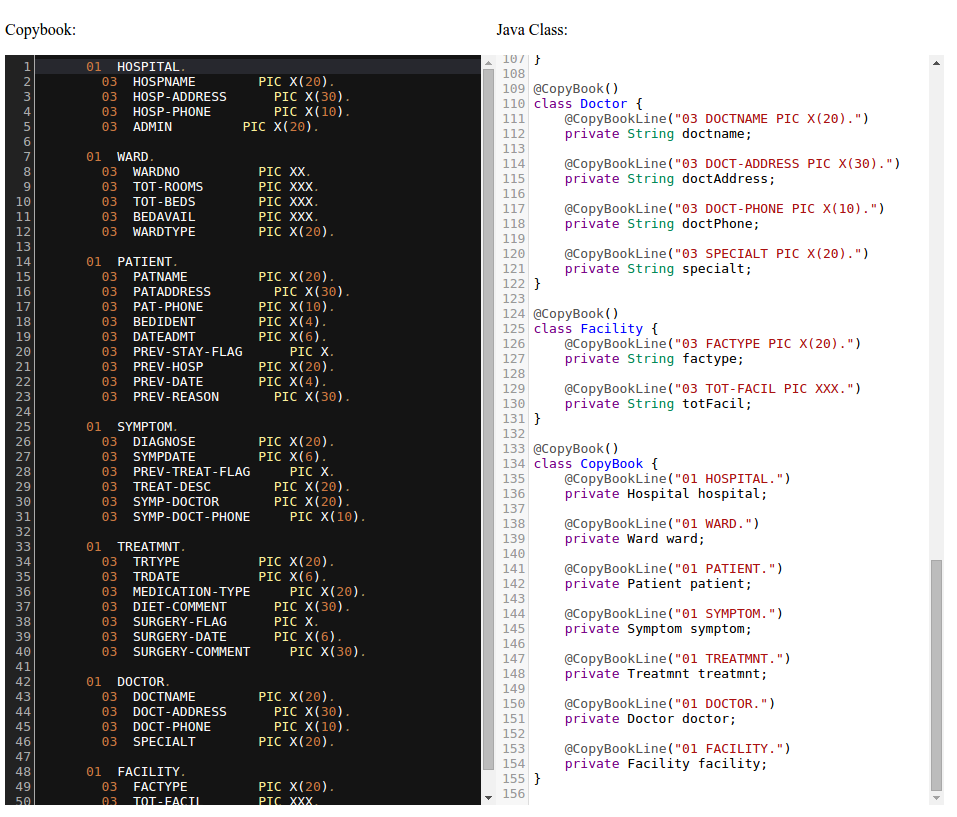Click 'private String specialt;' line

coord(658,269)
